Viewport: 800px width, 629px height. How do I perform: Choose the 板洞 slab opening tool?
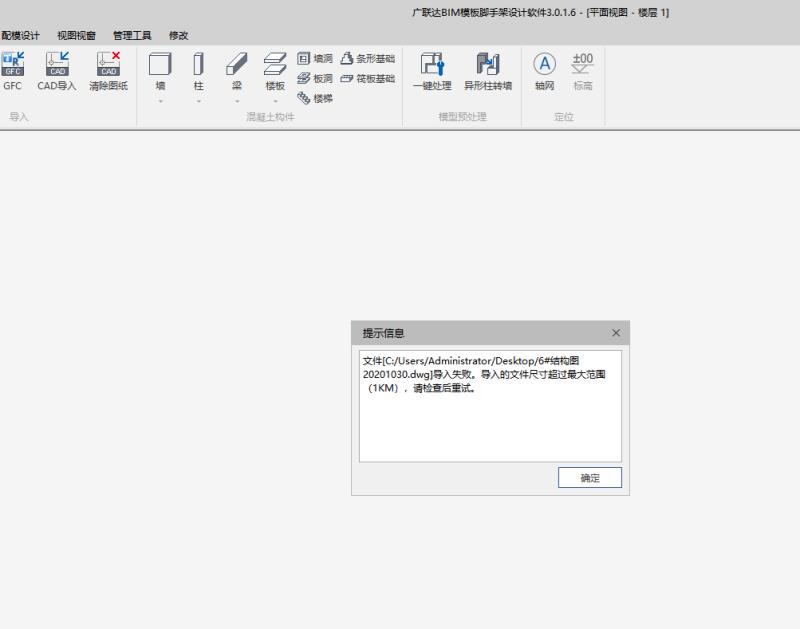(315, 79)
